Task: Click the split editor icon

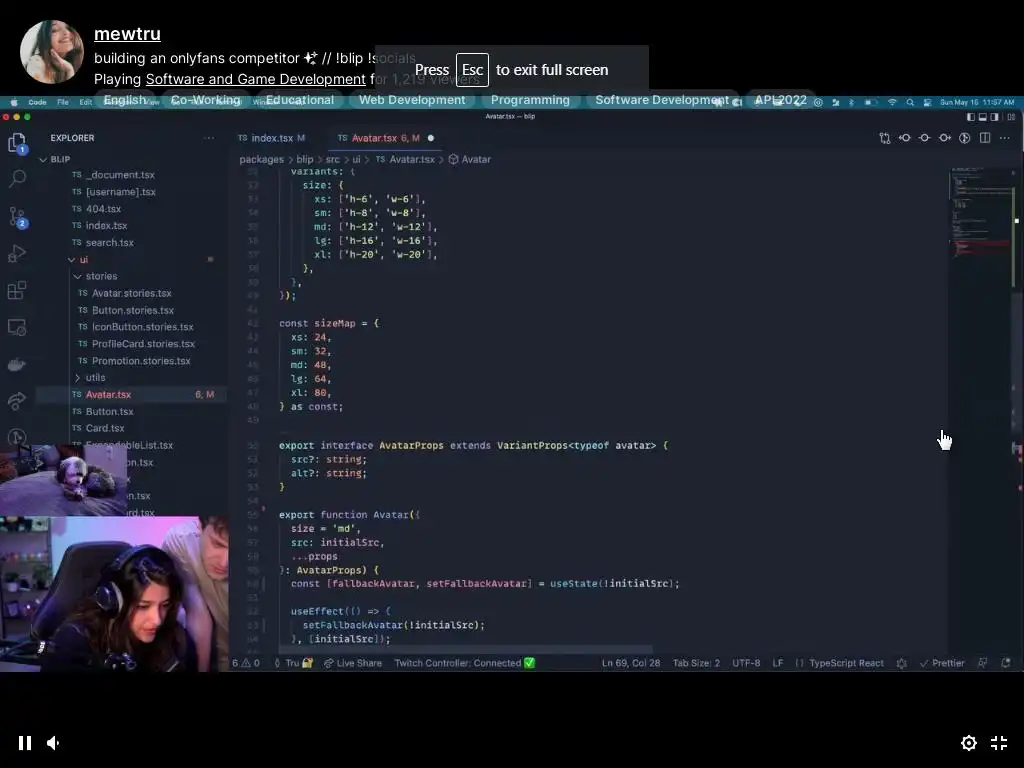Action: (985, 138)
